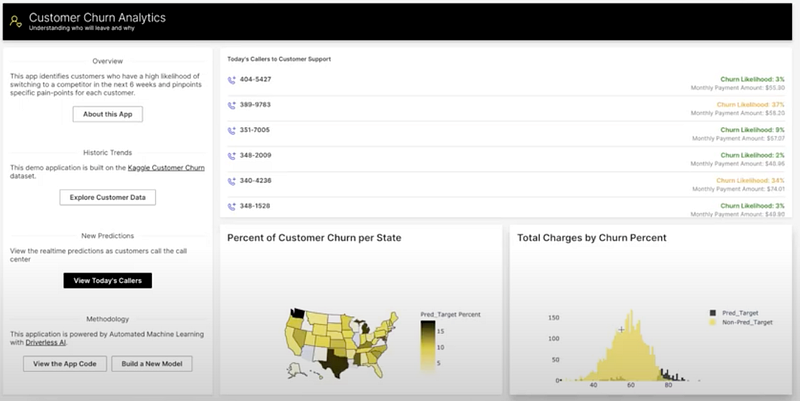Click the Build a New Model button
This screenshot has height=401, width=800.
point(151,364)
